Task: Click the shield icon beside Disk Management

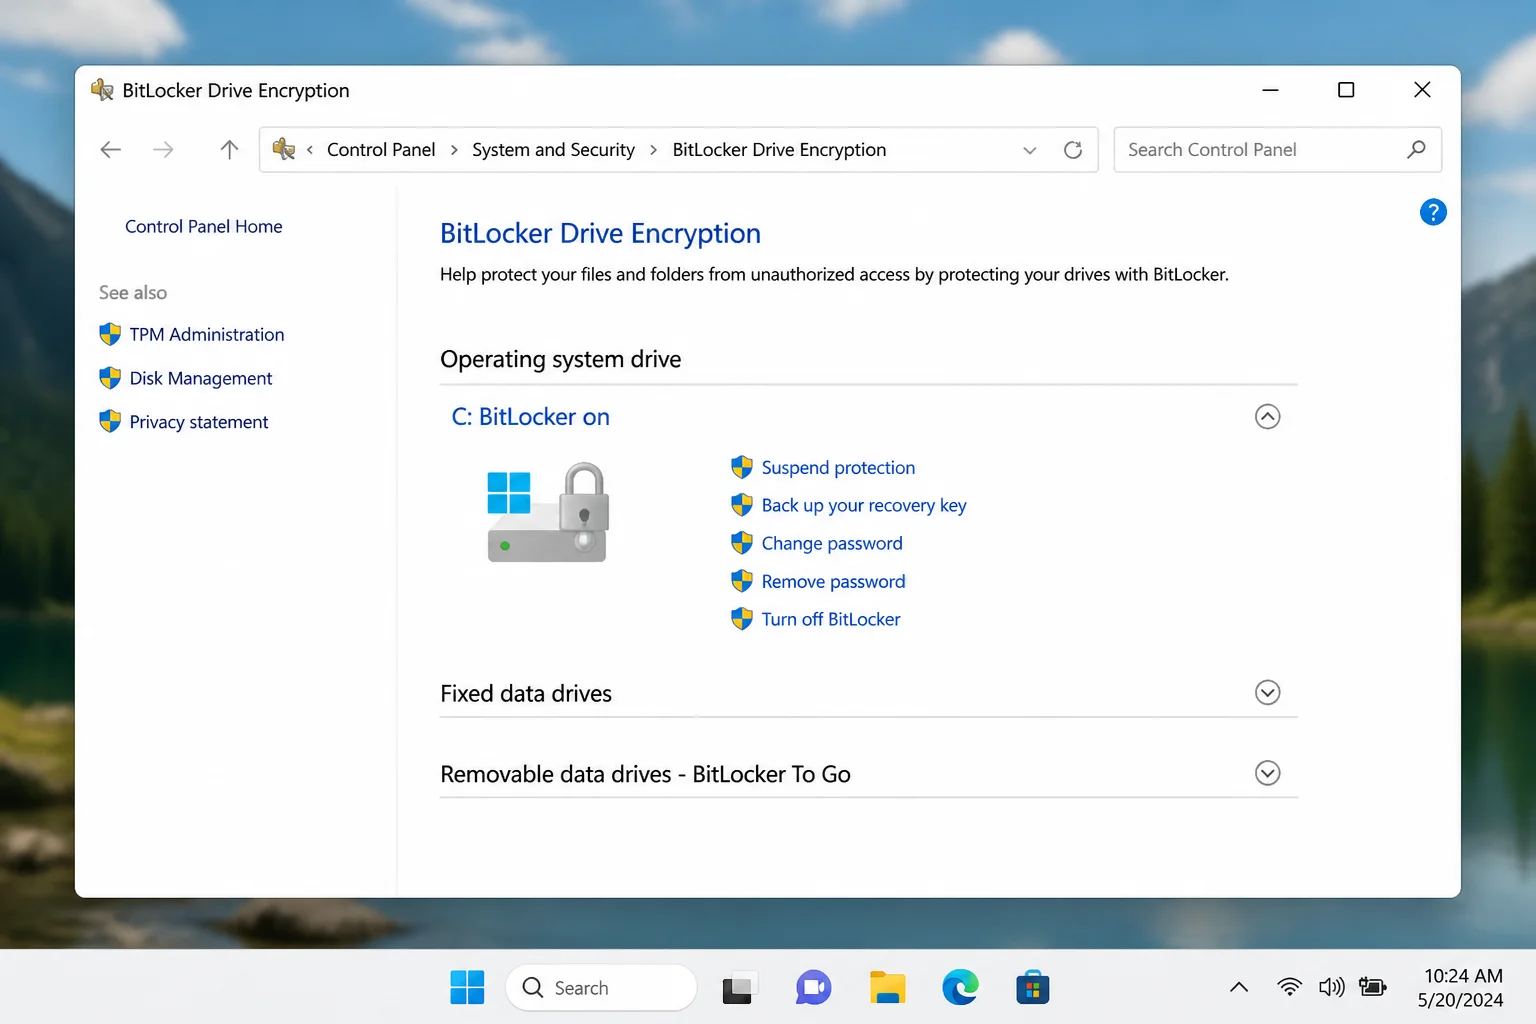Action: click(x=110, y=378)
